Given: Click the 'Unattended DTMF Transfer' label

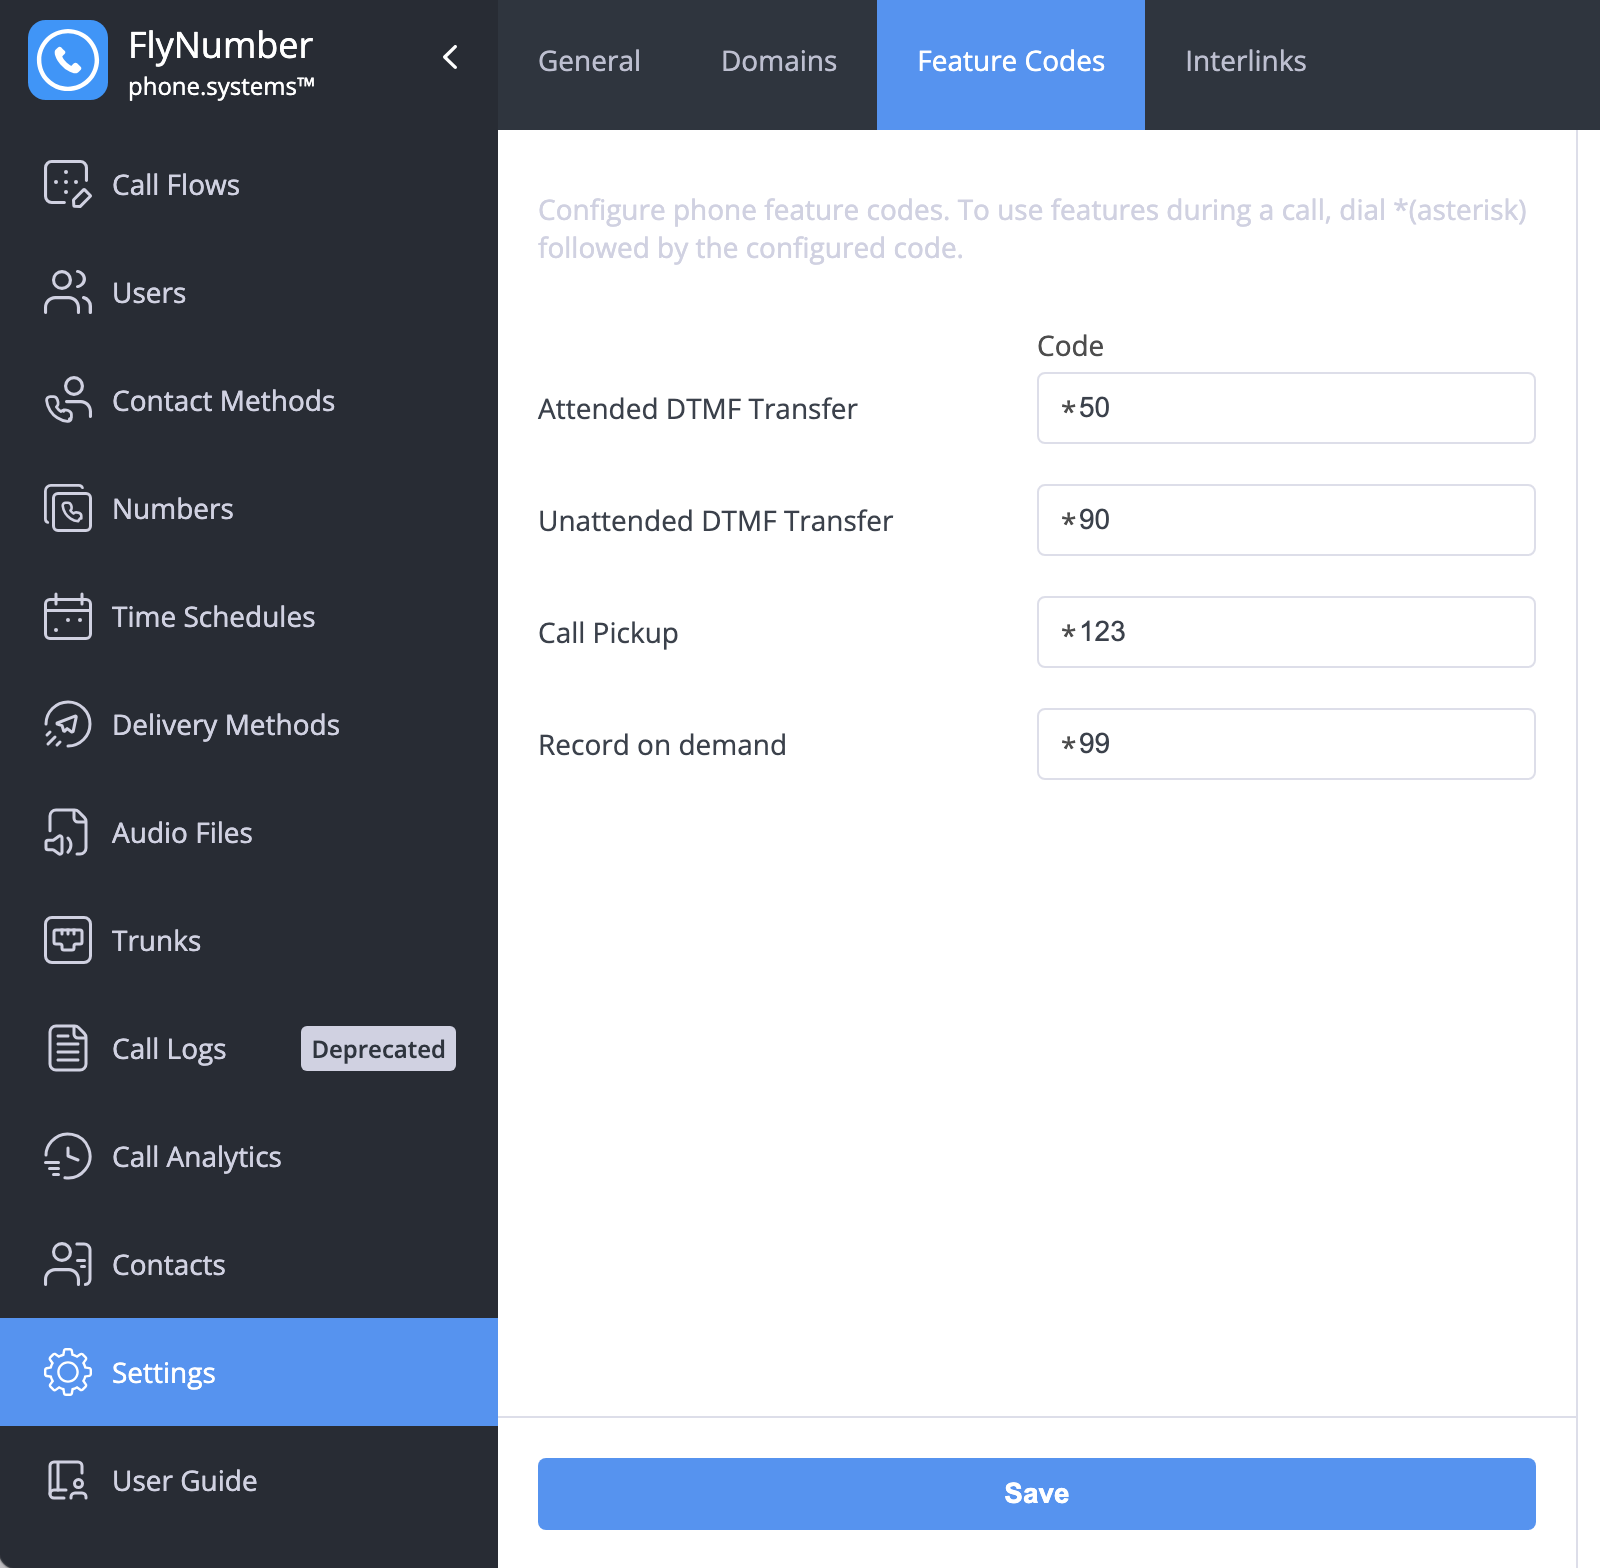Looking at the screenshot, I should 716,521.
